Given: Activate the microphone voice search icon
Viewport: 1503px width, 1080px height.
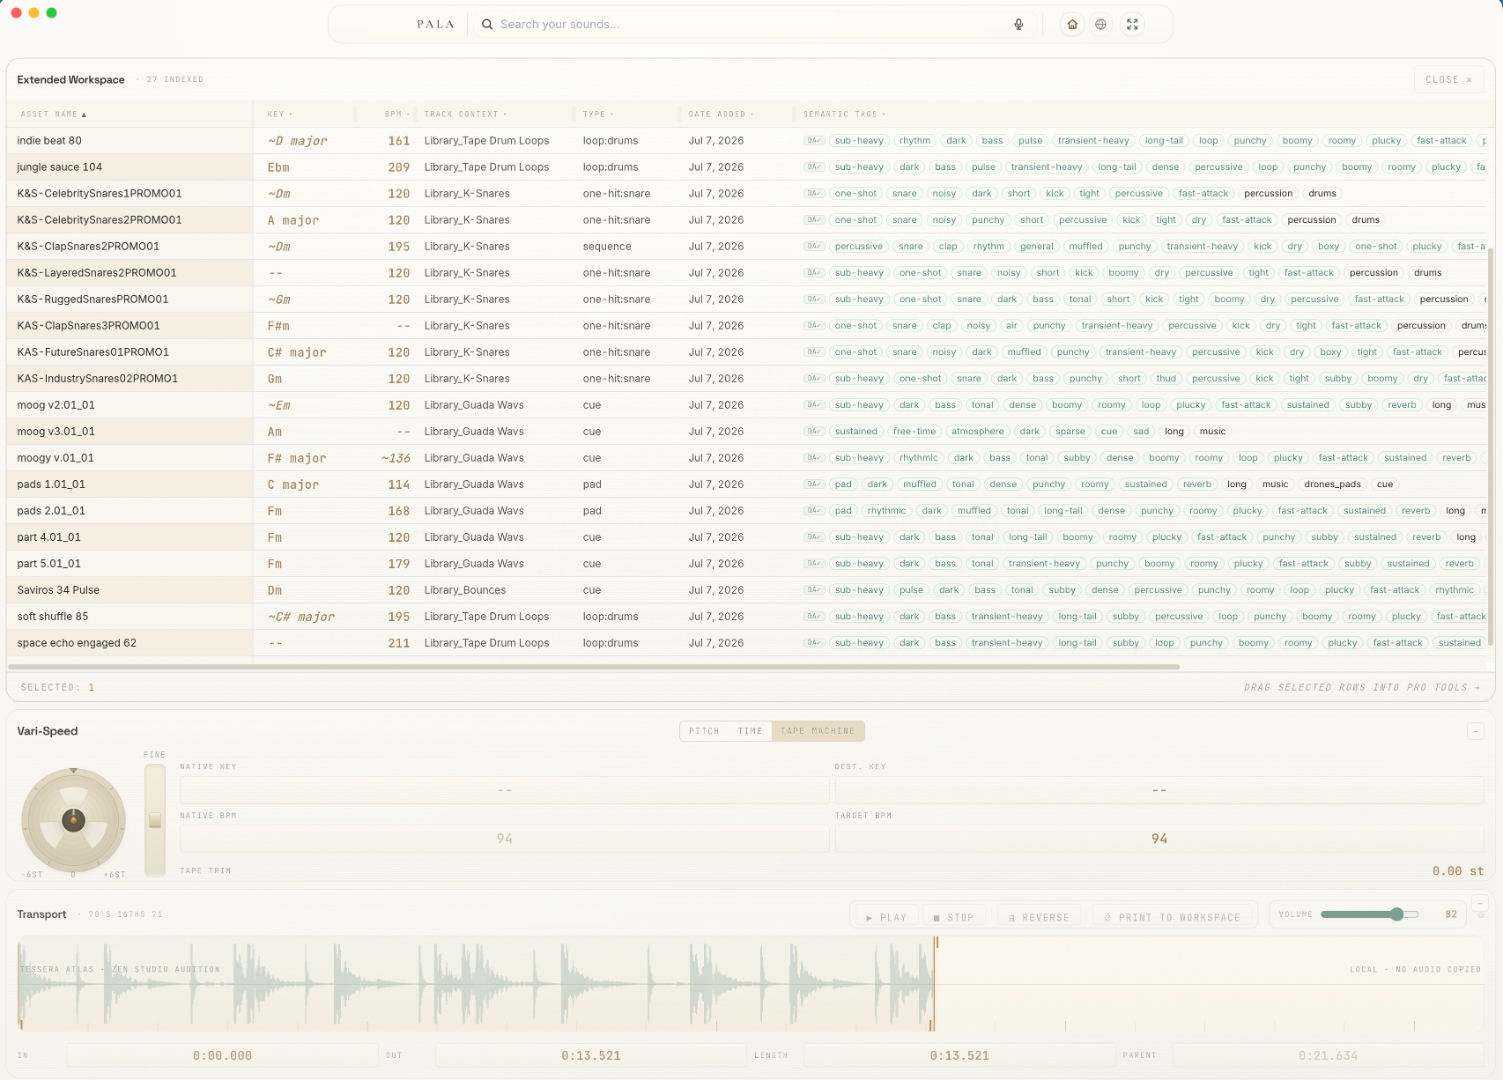Looking at the screenshot, I should pyautogui.click(x=1019, y=24).
